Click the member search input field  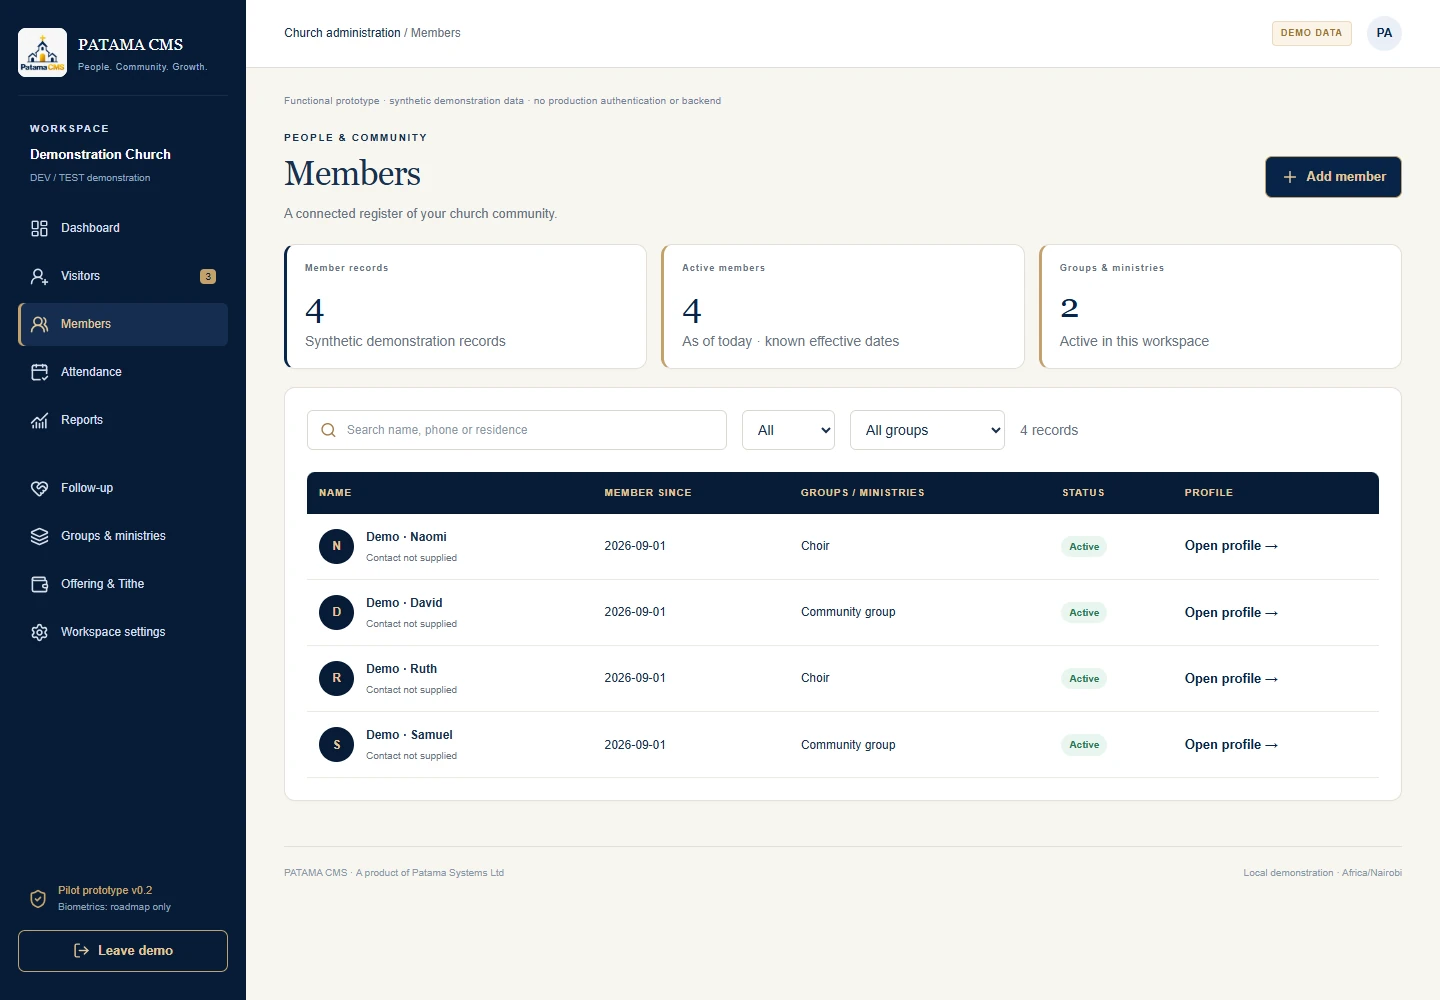coord(517,430)
